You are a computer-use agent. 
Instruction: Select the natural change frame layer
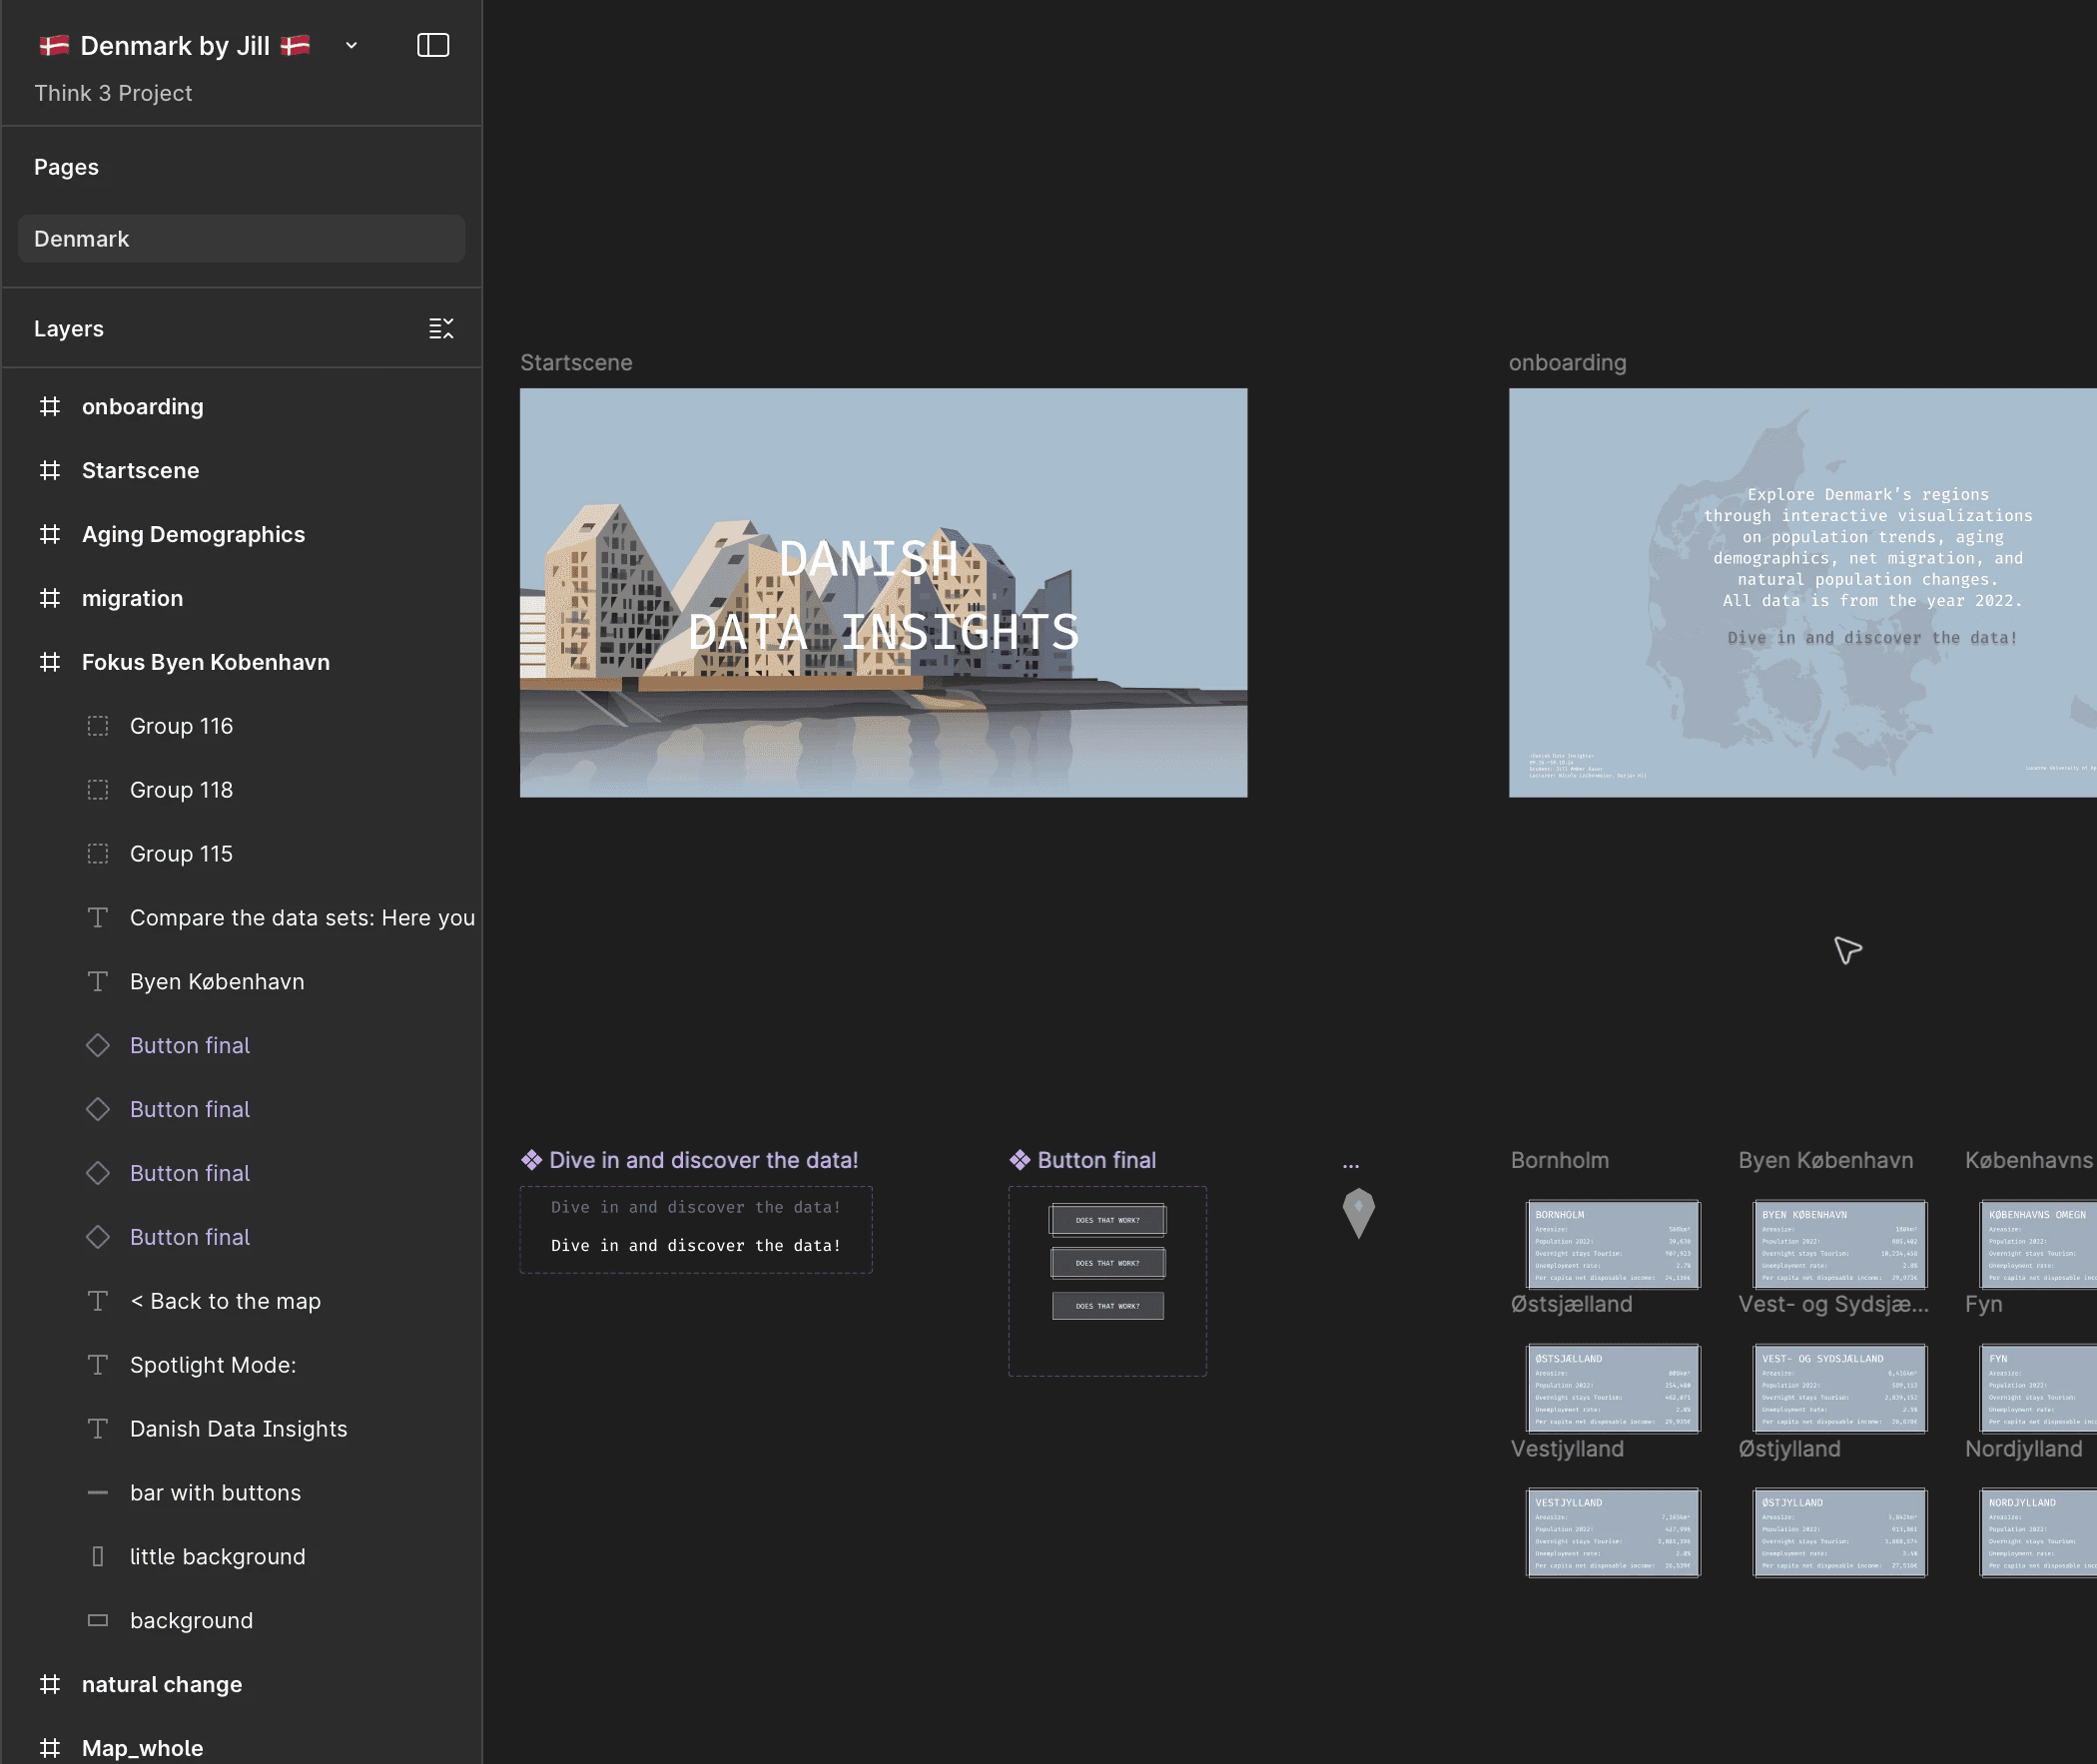click(161, 1684)
